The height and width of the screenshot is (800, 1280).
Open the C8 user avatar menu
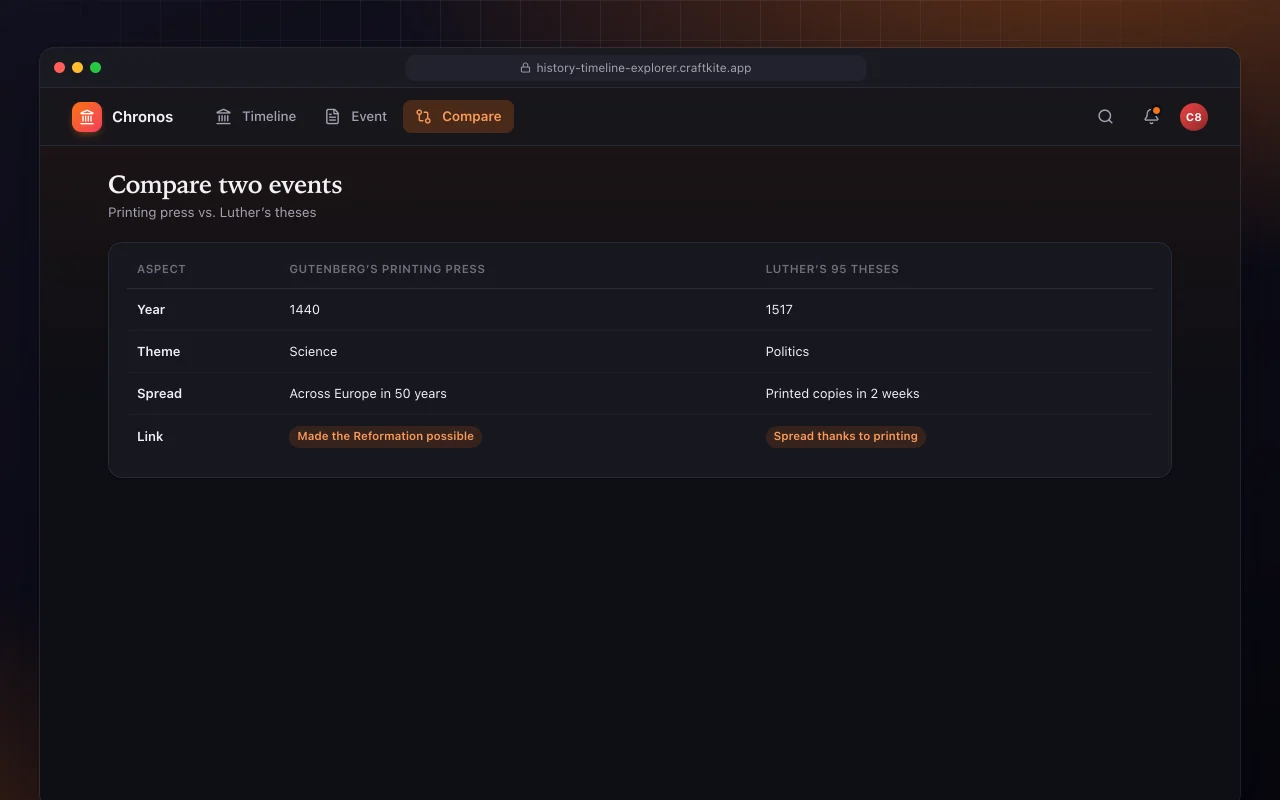[x=1193, y=117]
